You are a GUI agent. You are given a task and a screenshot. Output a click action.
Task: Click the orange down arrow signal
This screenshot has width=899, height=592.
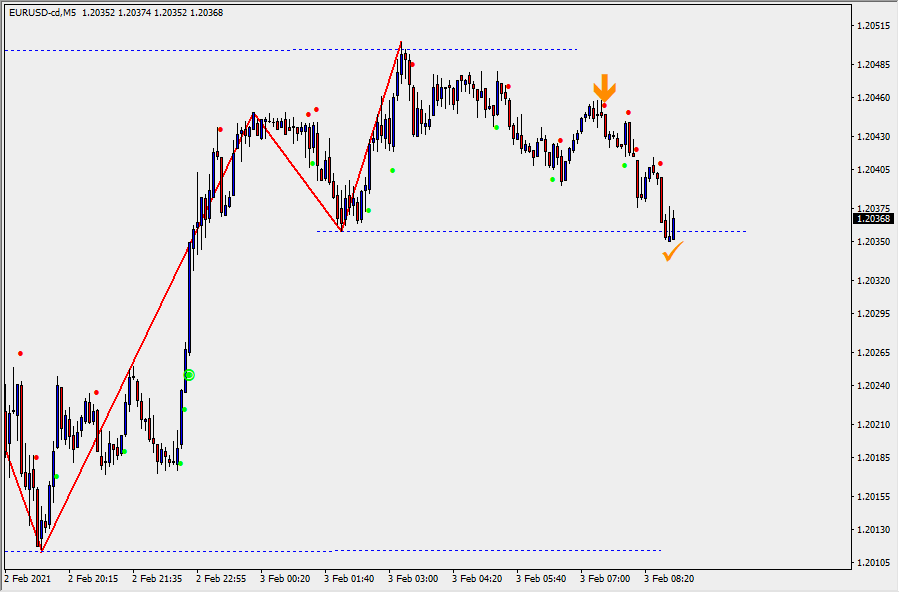pos(604,88)
